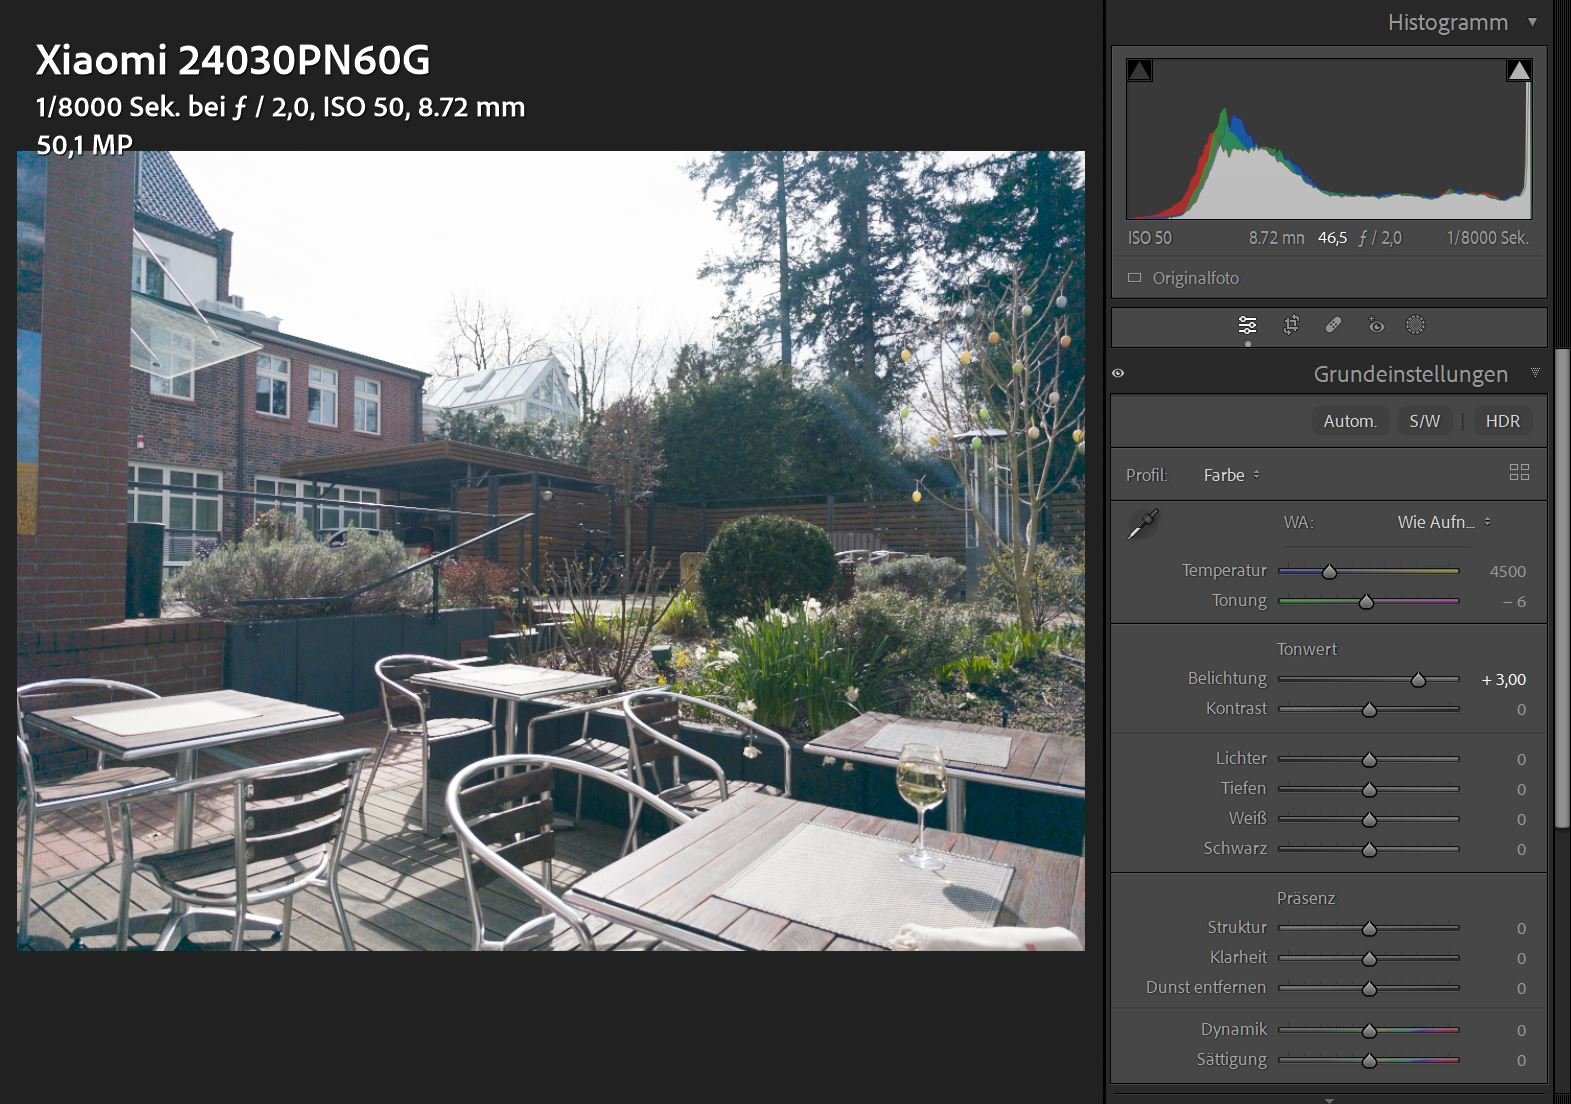Select the Edit sliders tool icon
Viewport: 1571px width, 1104px height.
tap(1247, 325)
